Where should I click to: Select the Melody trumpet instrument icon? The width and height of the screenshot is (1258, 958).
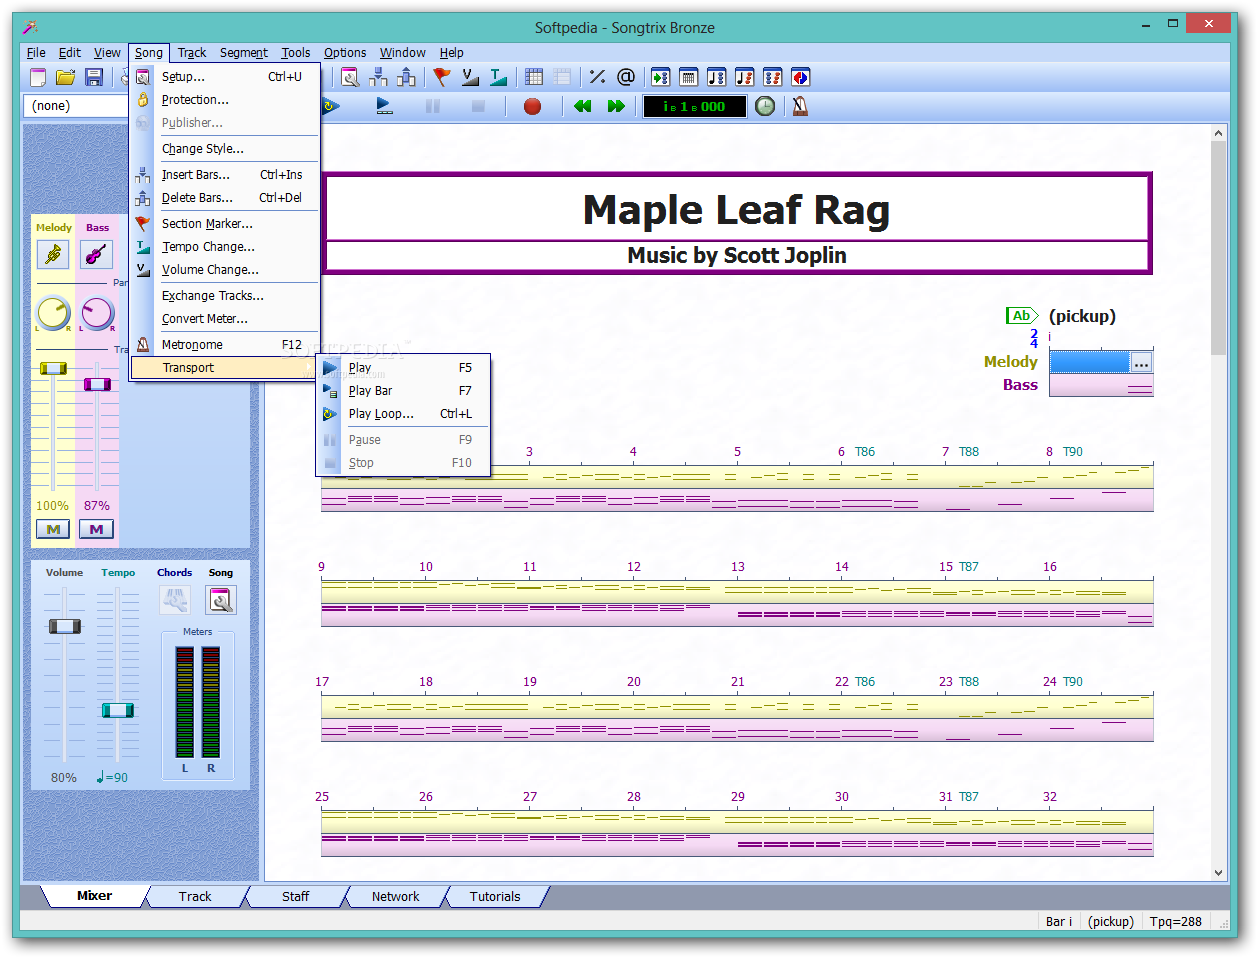(x=53, y=254)
